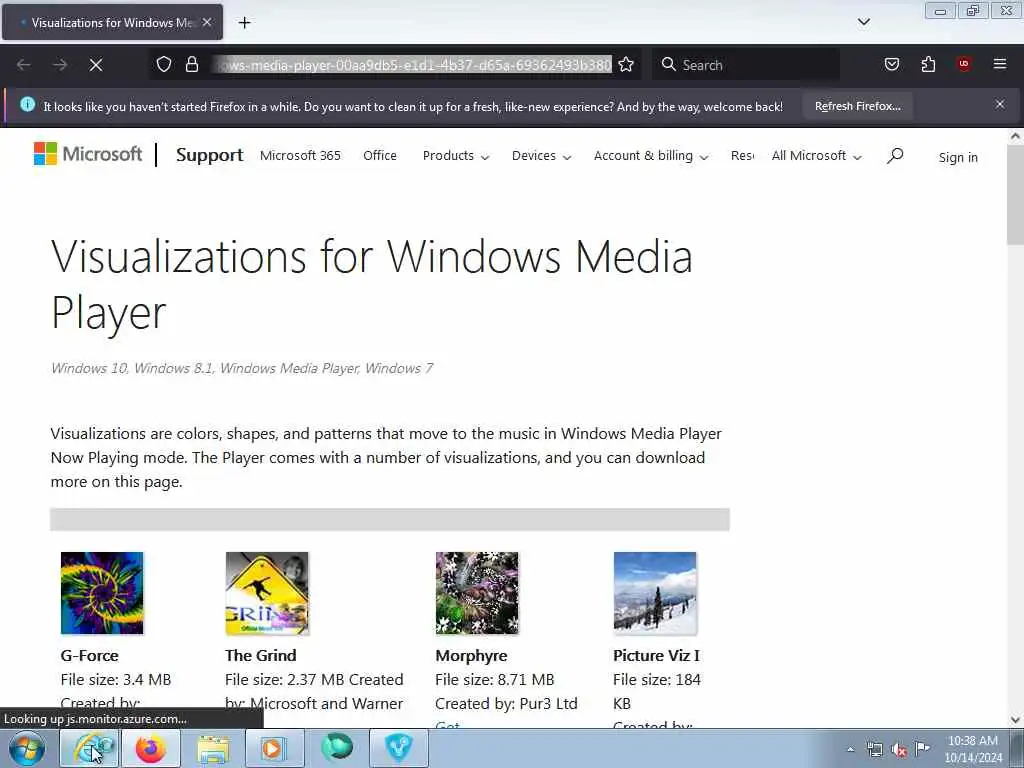Open Office navigation item
Viewport: 1024px width, 768px height.
380,155
